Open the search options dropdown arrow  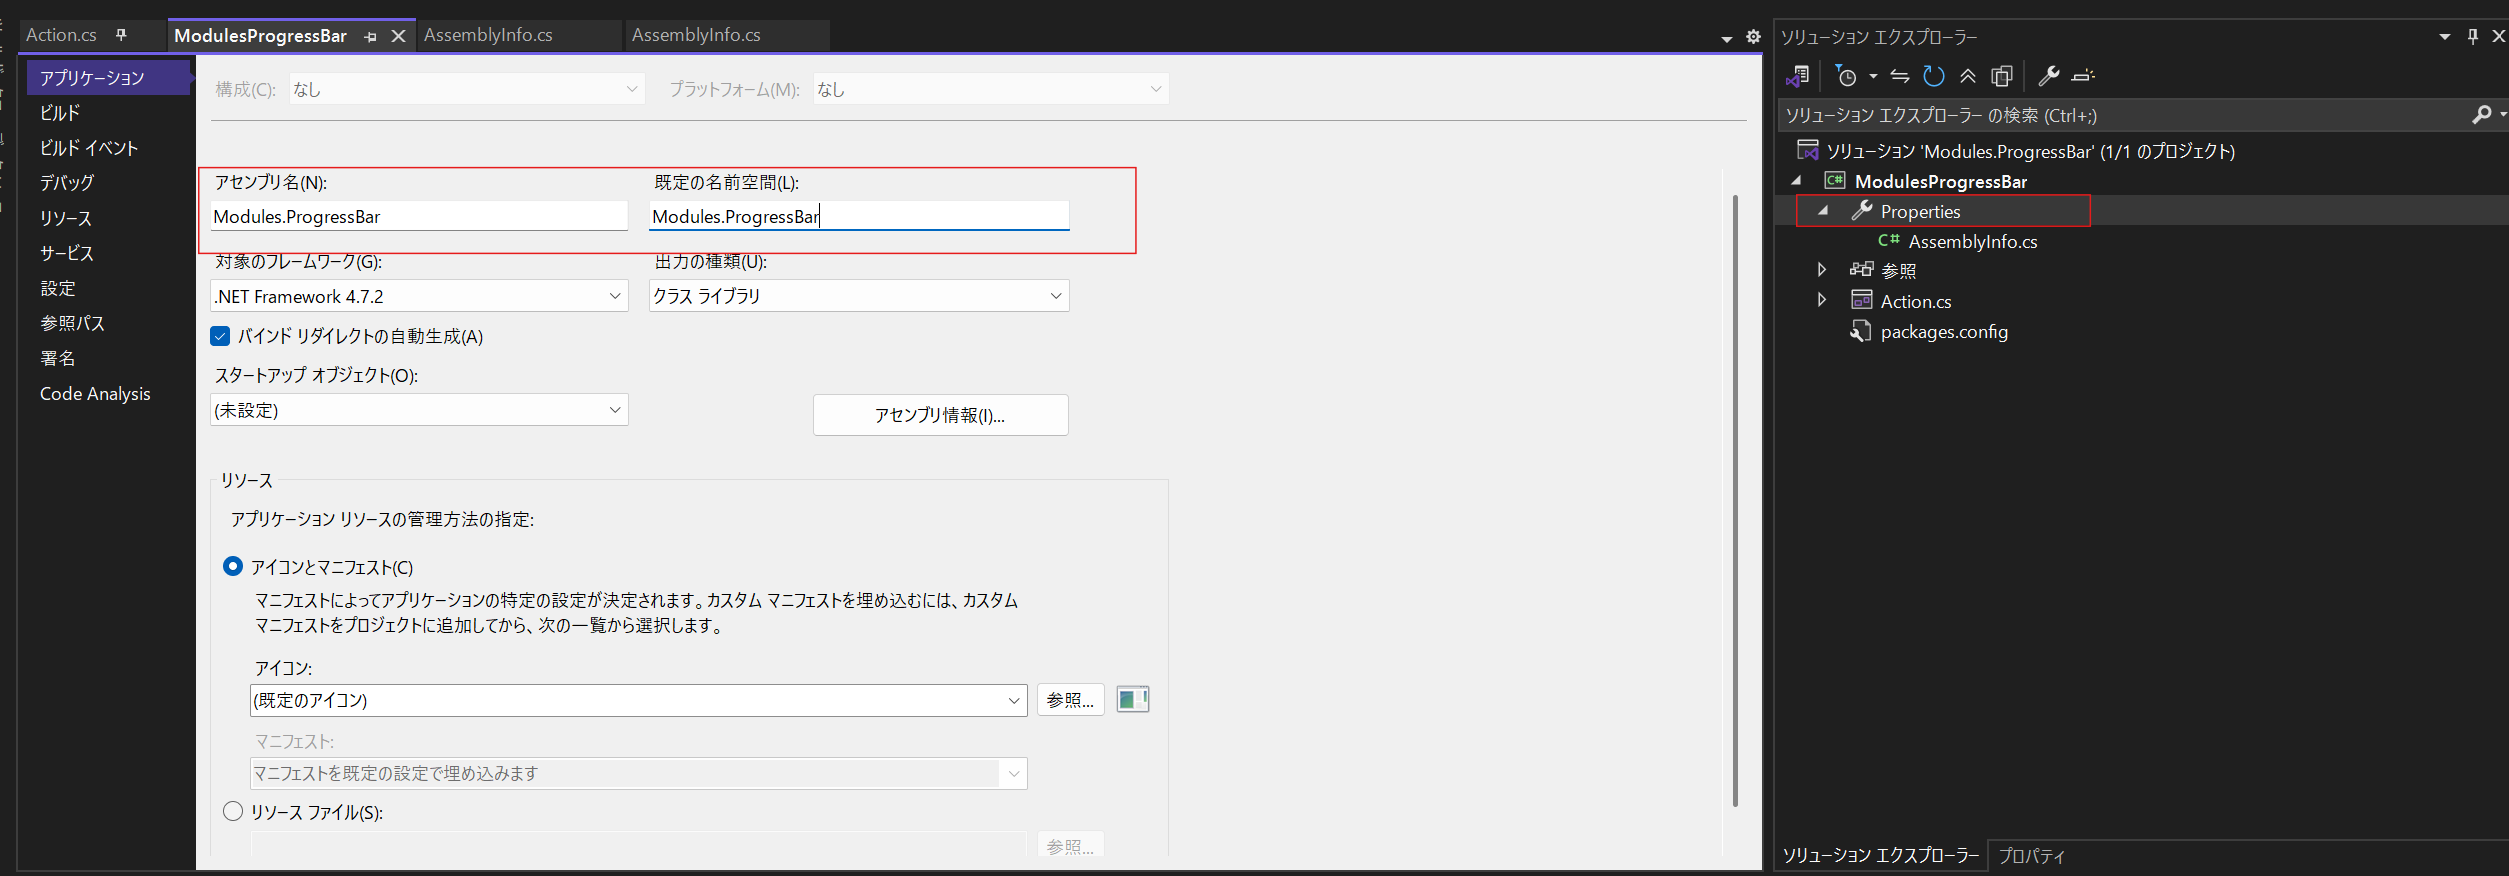pyautogui.click(x=2502, y=115)
